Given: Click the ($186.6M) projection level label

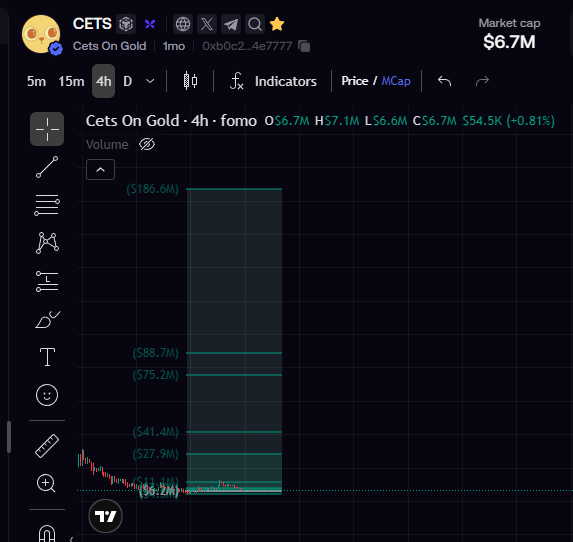Looking at the screenshot, I should (152, 189).
